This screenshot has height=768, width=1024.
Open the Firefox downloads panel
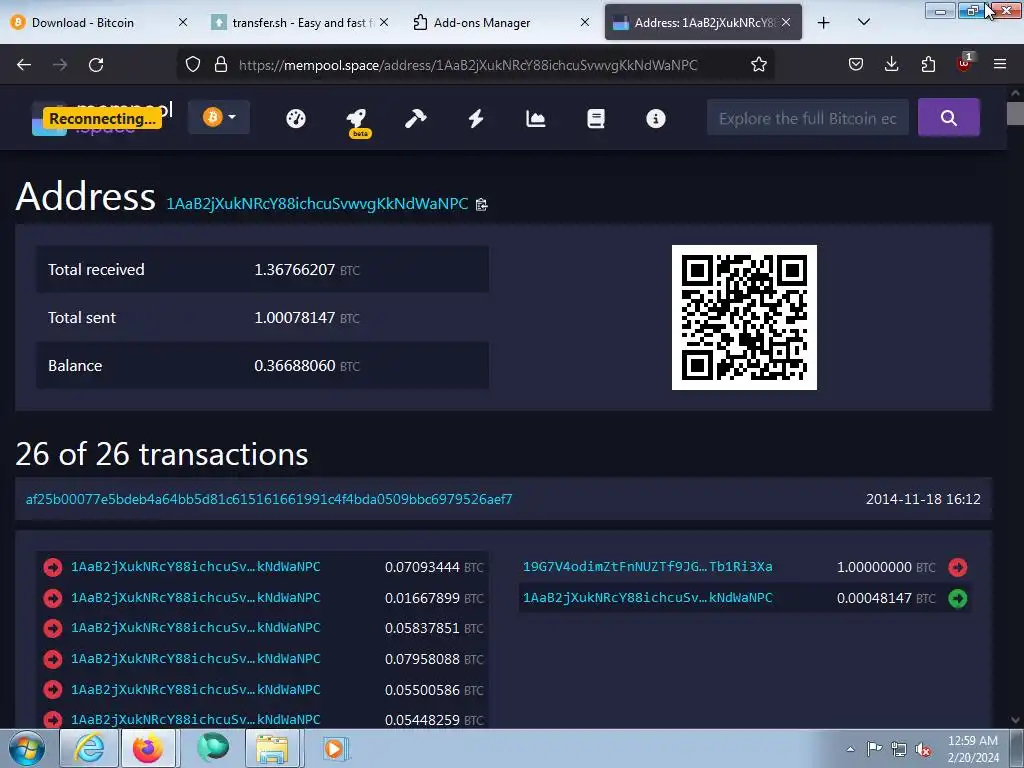point(891,65)
